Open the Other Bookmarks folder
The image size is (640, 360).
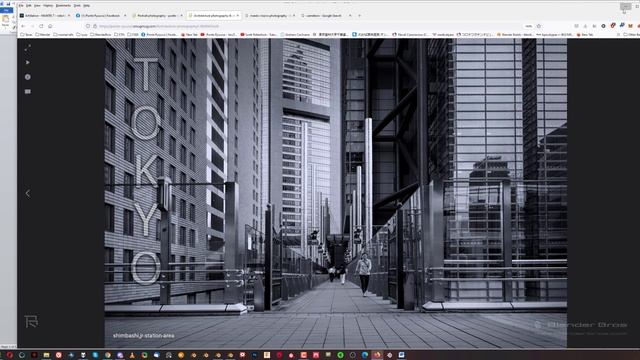coord(631,35)
